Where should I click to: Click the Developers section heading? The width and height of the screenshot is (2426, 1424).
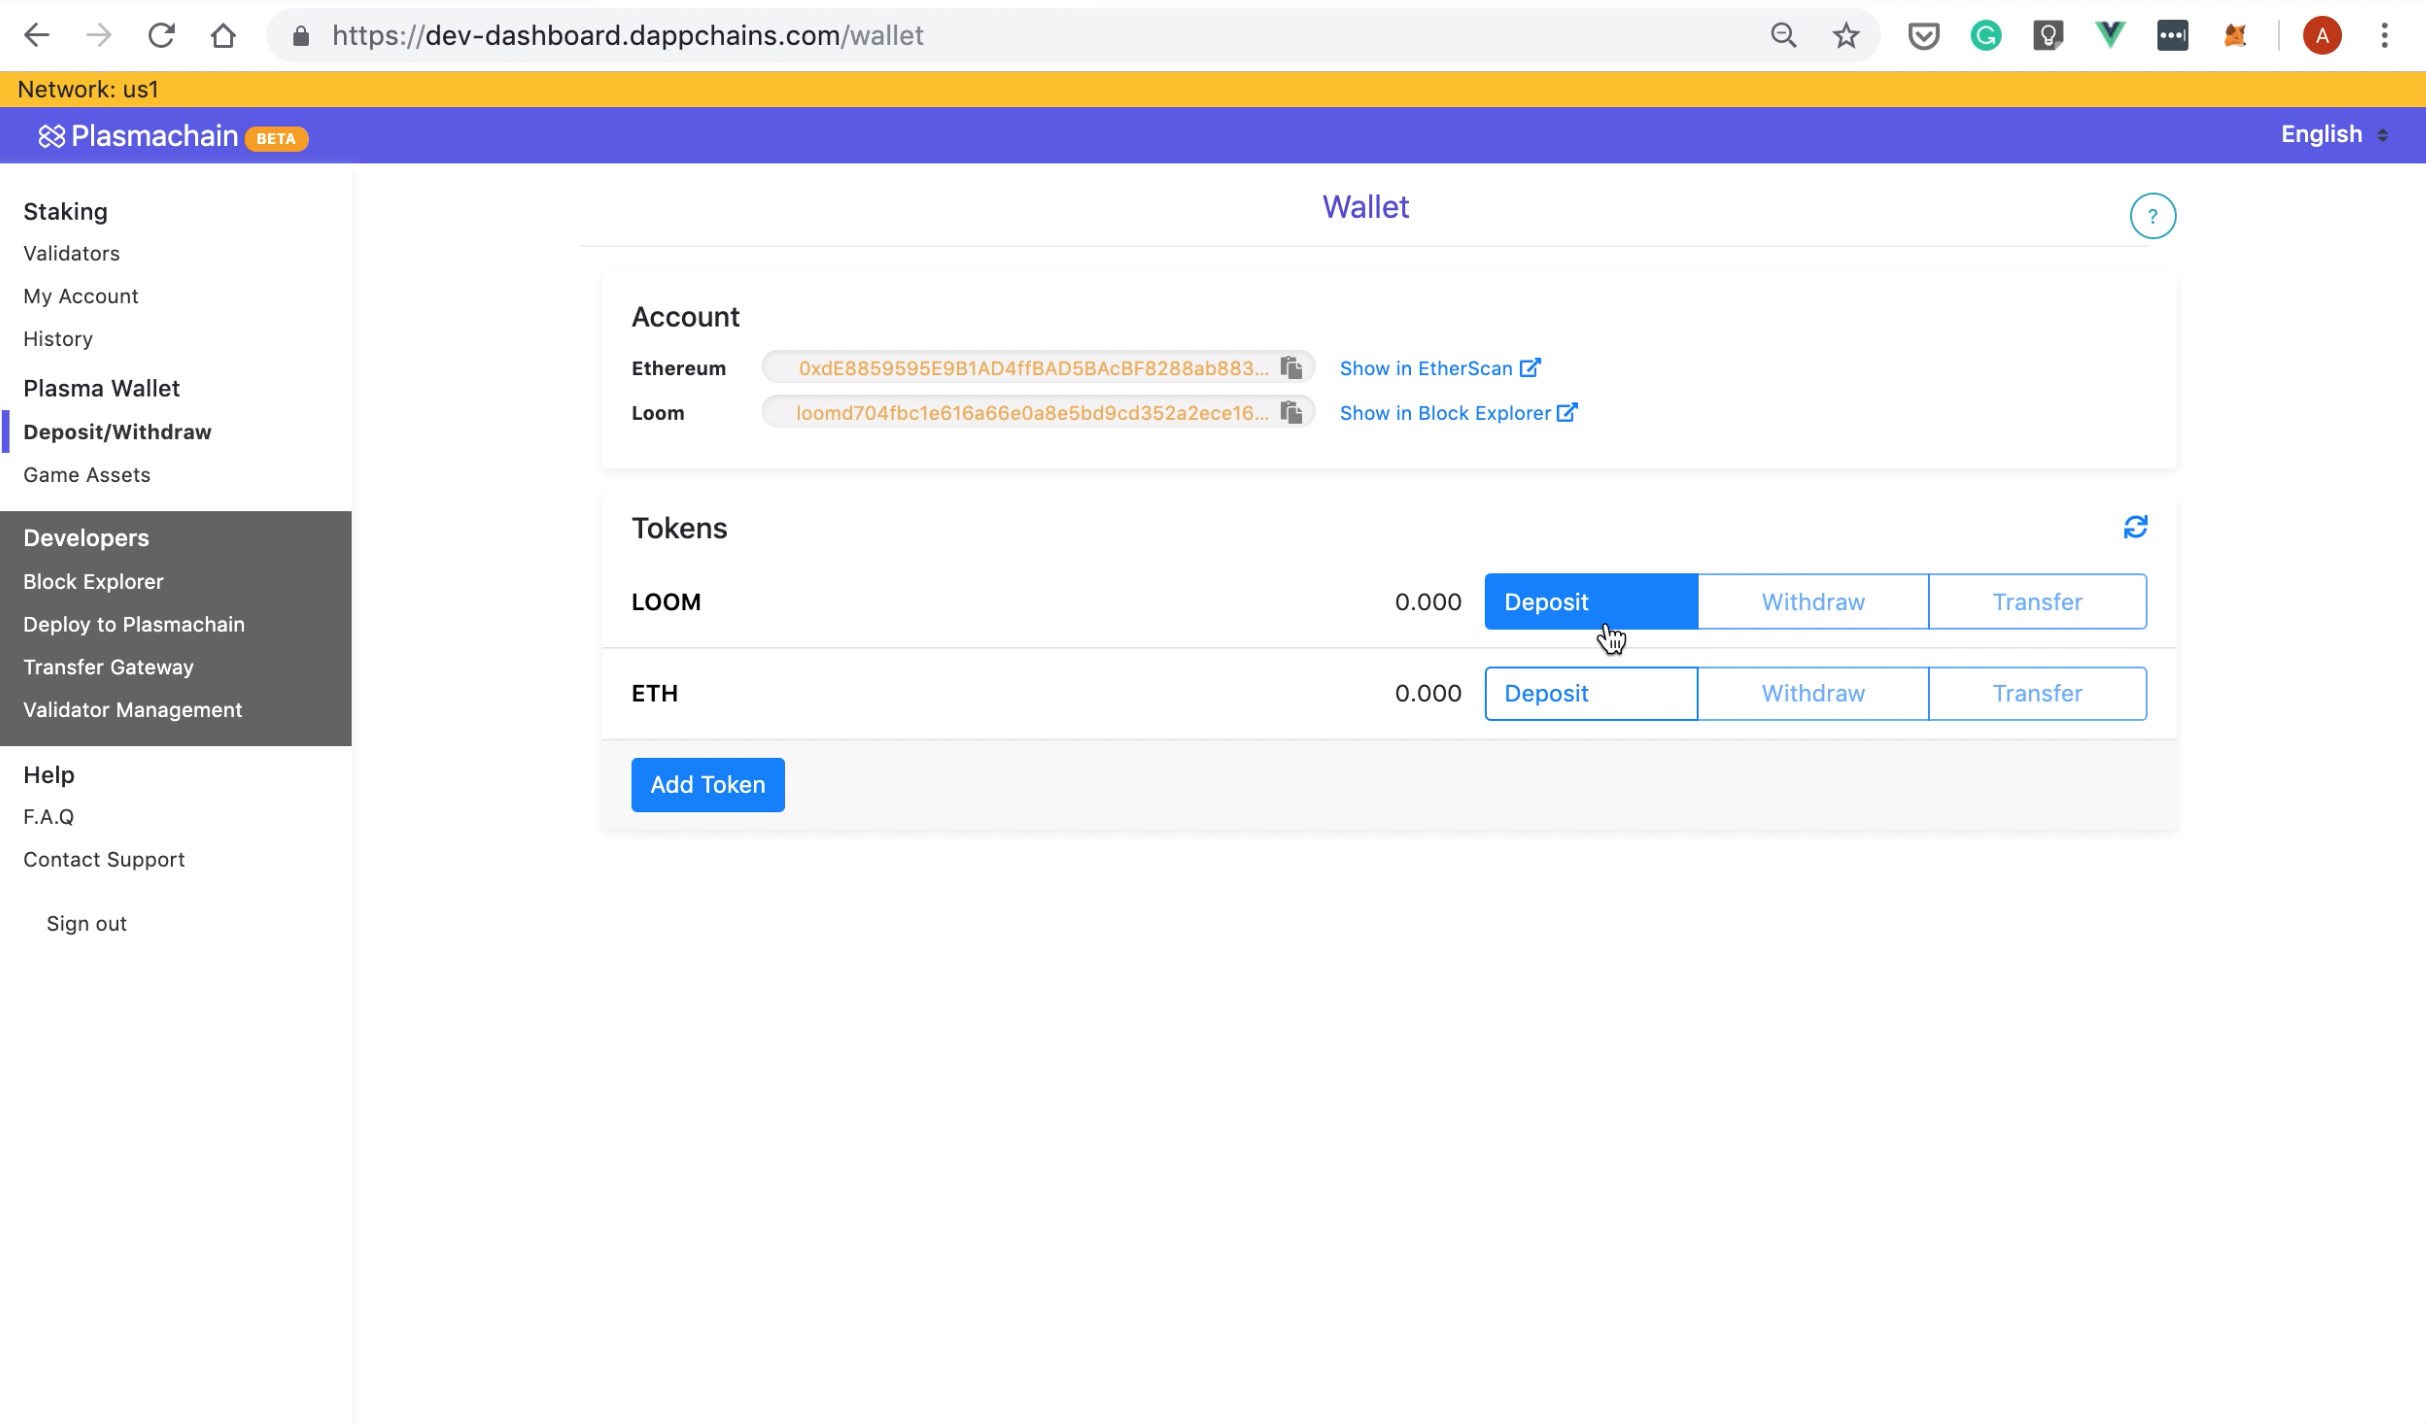pyautogui.click(x=86, y=538)
